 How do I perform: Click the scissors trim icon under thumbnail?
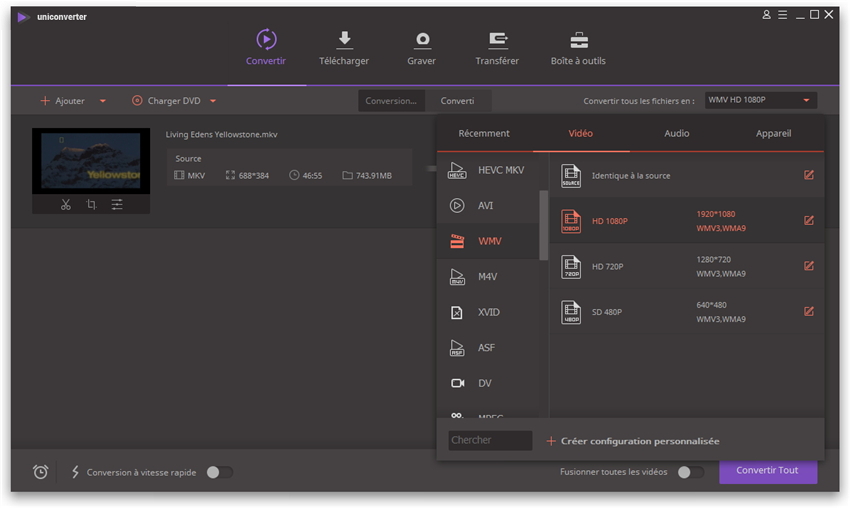[66, 204]
